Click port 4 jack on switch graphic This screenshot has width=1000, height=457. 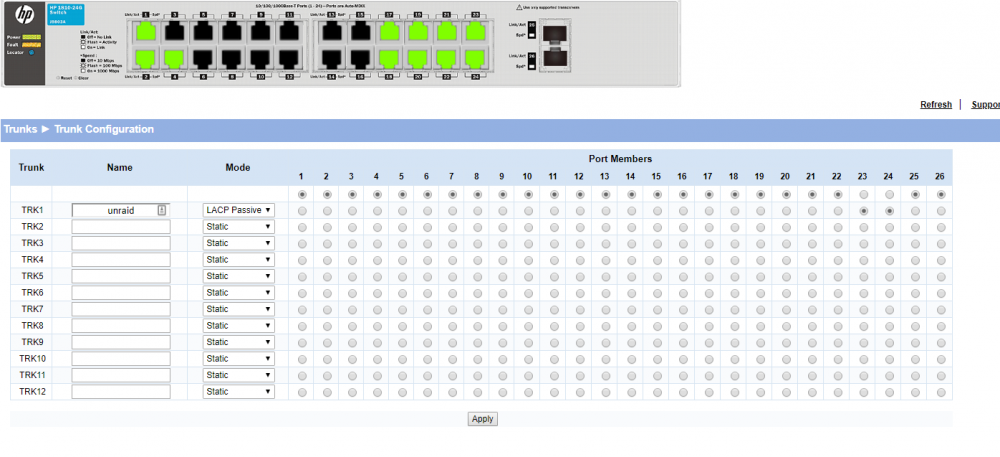[x=175, y=59]
